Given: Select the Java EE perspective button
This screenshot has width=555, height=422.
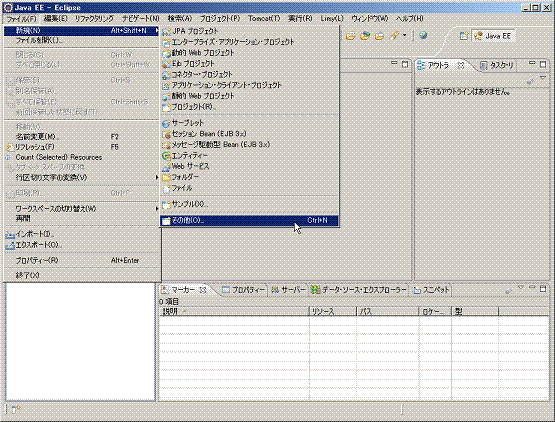Looking at the screenshot, I should [493, 36].
